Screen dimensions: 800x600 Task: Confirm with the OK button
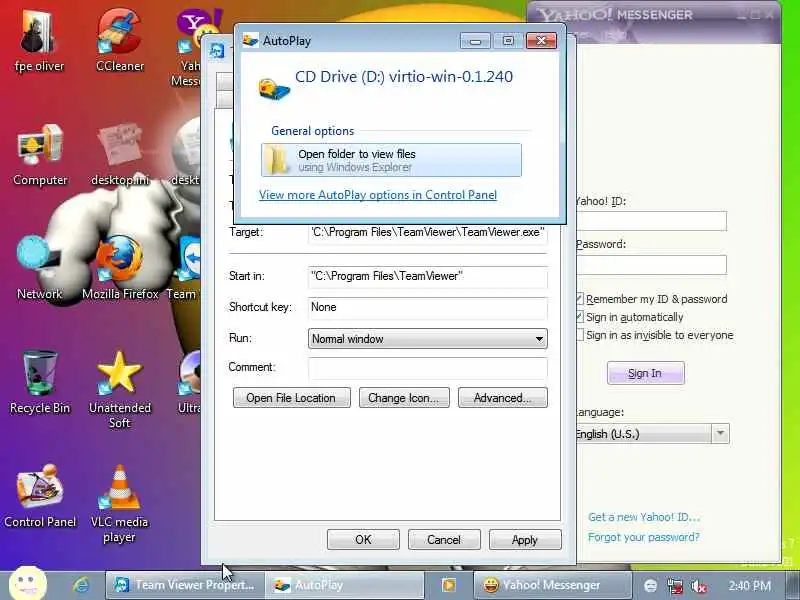(x=363, y=540)
